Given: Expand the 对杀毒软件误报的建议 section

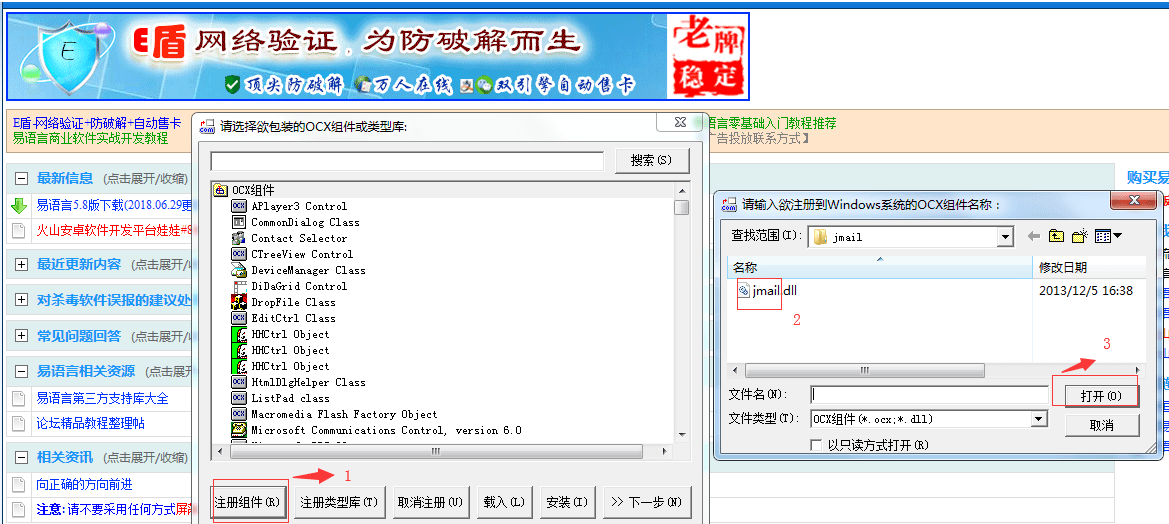Looking at the screenshot, I should pyautogui.click(x=22, y=300).
